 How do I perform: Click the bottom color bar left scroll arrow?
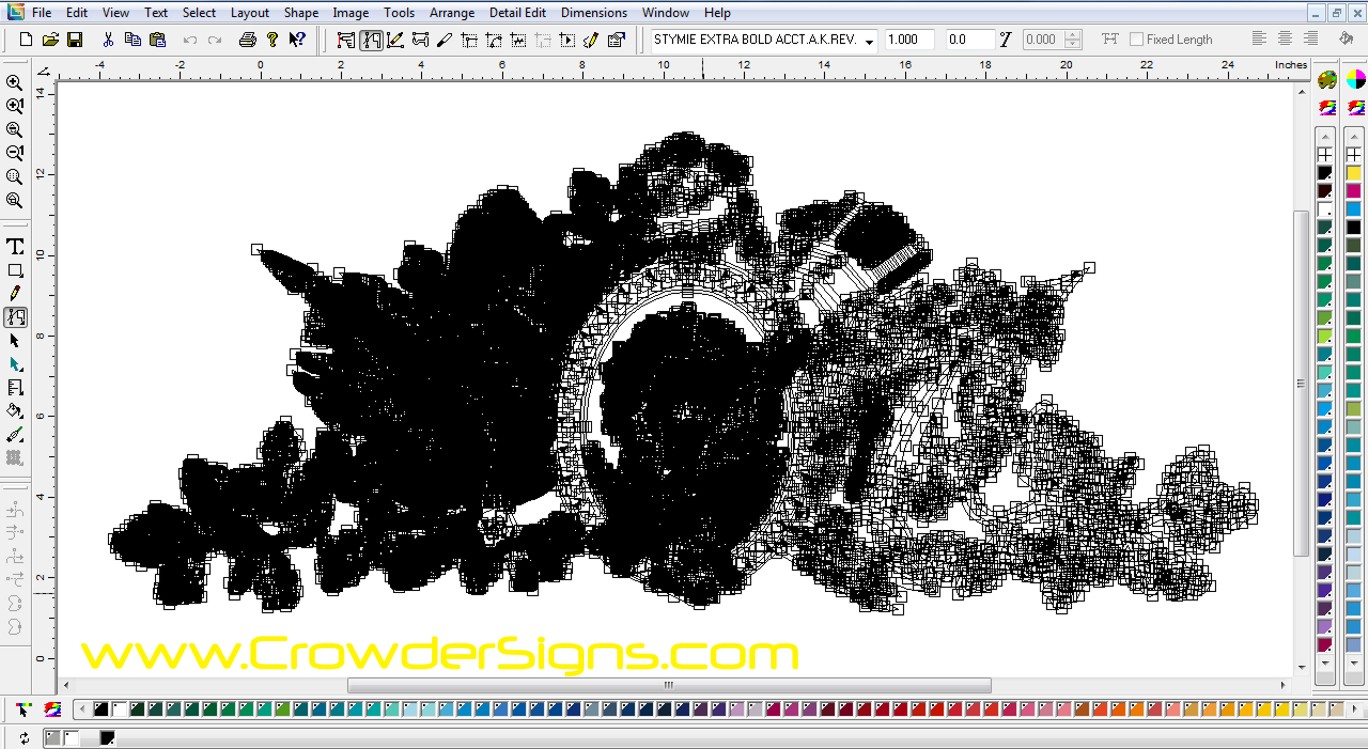[x=81, y=709]
